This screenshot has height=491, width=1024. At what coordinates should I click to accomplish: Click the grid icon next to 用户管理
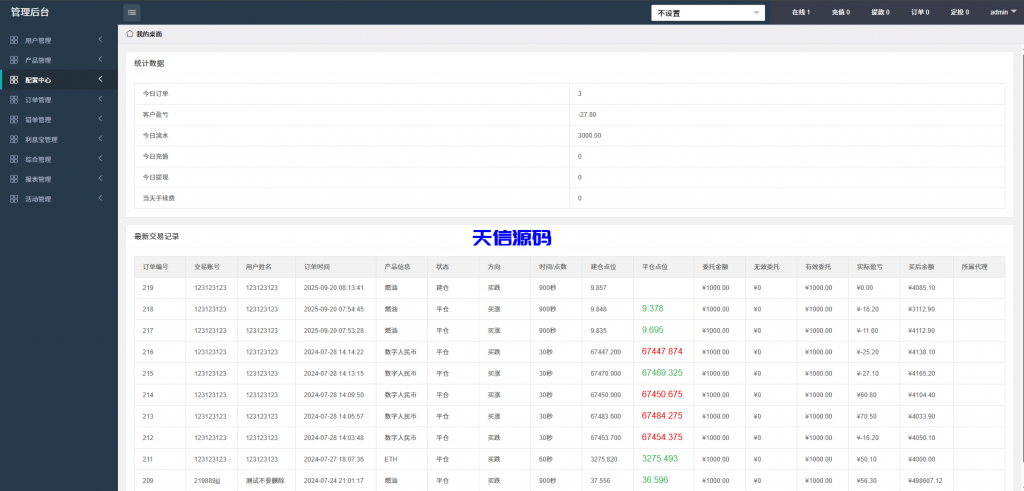pos(13,40)
